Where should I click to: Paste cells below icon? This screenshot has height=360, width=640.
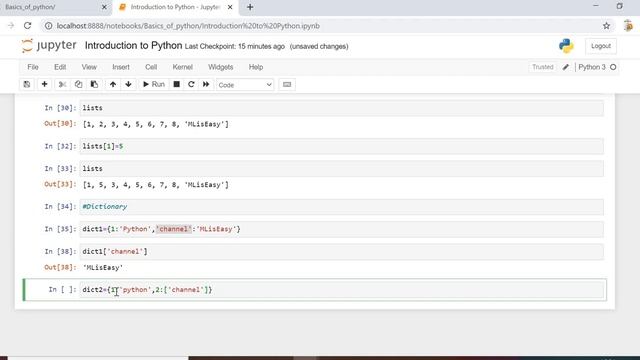pos(94,84)
